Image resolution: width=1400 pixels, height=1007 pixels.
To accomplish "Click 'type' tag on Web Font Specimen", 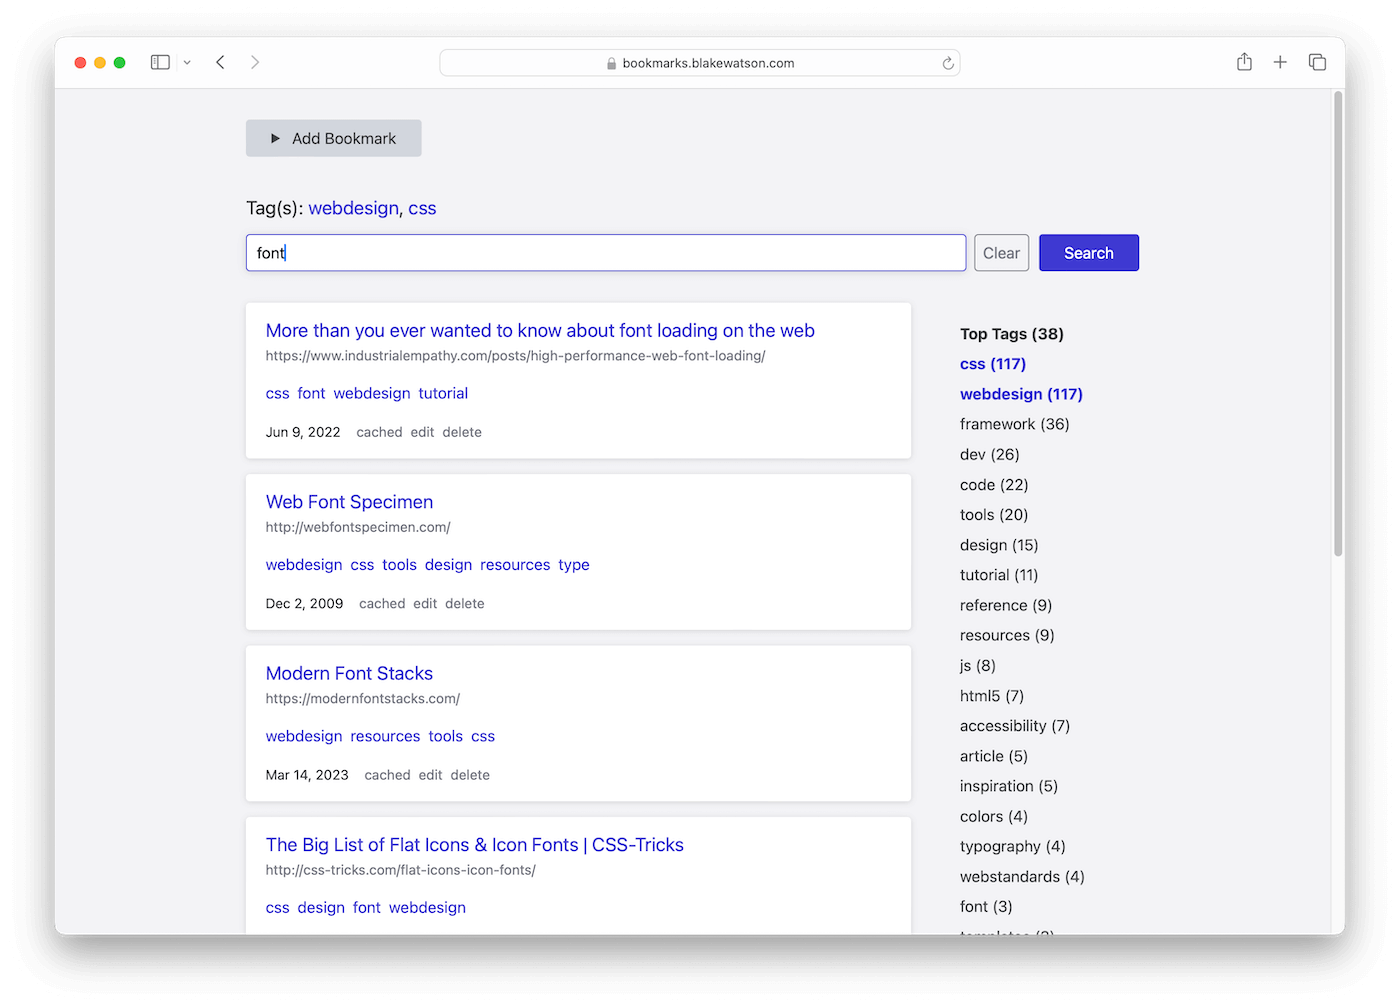I will point(574,565).
